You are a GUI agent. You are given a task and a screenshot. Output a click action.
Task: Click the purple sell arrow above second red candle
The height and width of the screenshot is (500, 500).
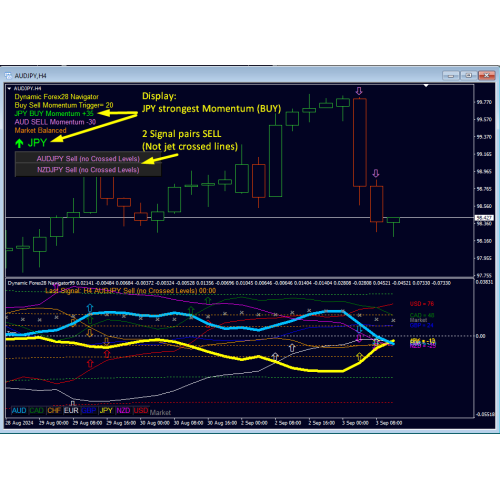point(376,173)
